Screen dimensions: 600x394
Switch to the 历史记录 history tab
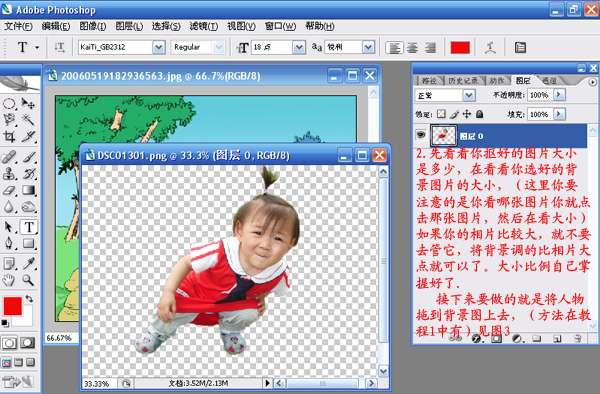click(463, 81)
